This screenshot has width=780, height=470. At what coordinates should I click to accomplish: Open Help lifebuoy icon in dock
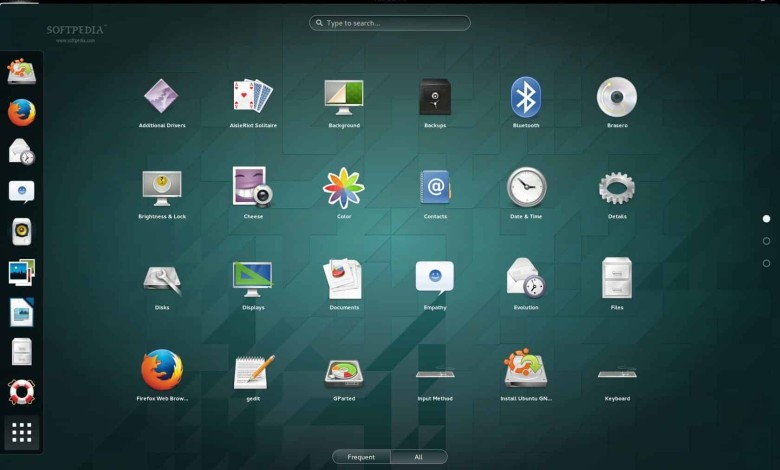(21, 392)
